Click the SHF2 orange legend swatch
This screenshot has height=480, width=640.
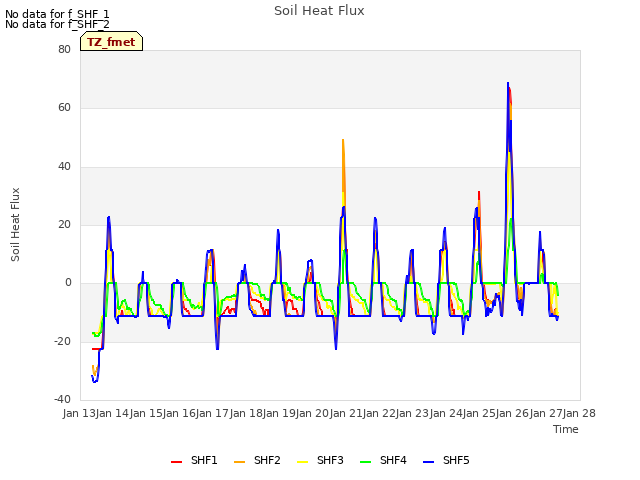[239, 462]
